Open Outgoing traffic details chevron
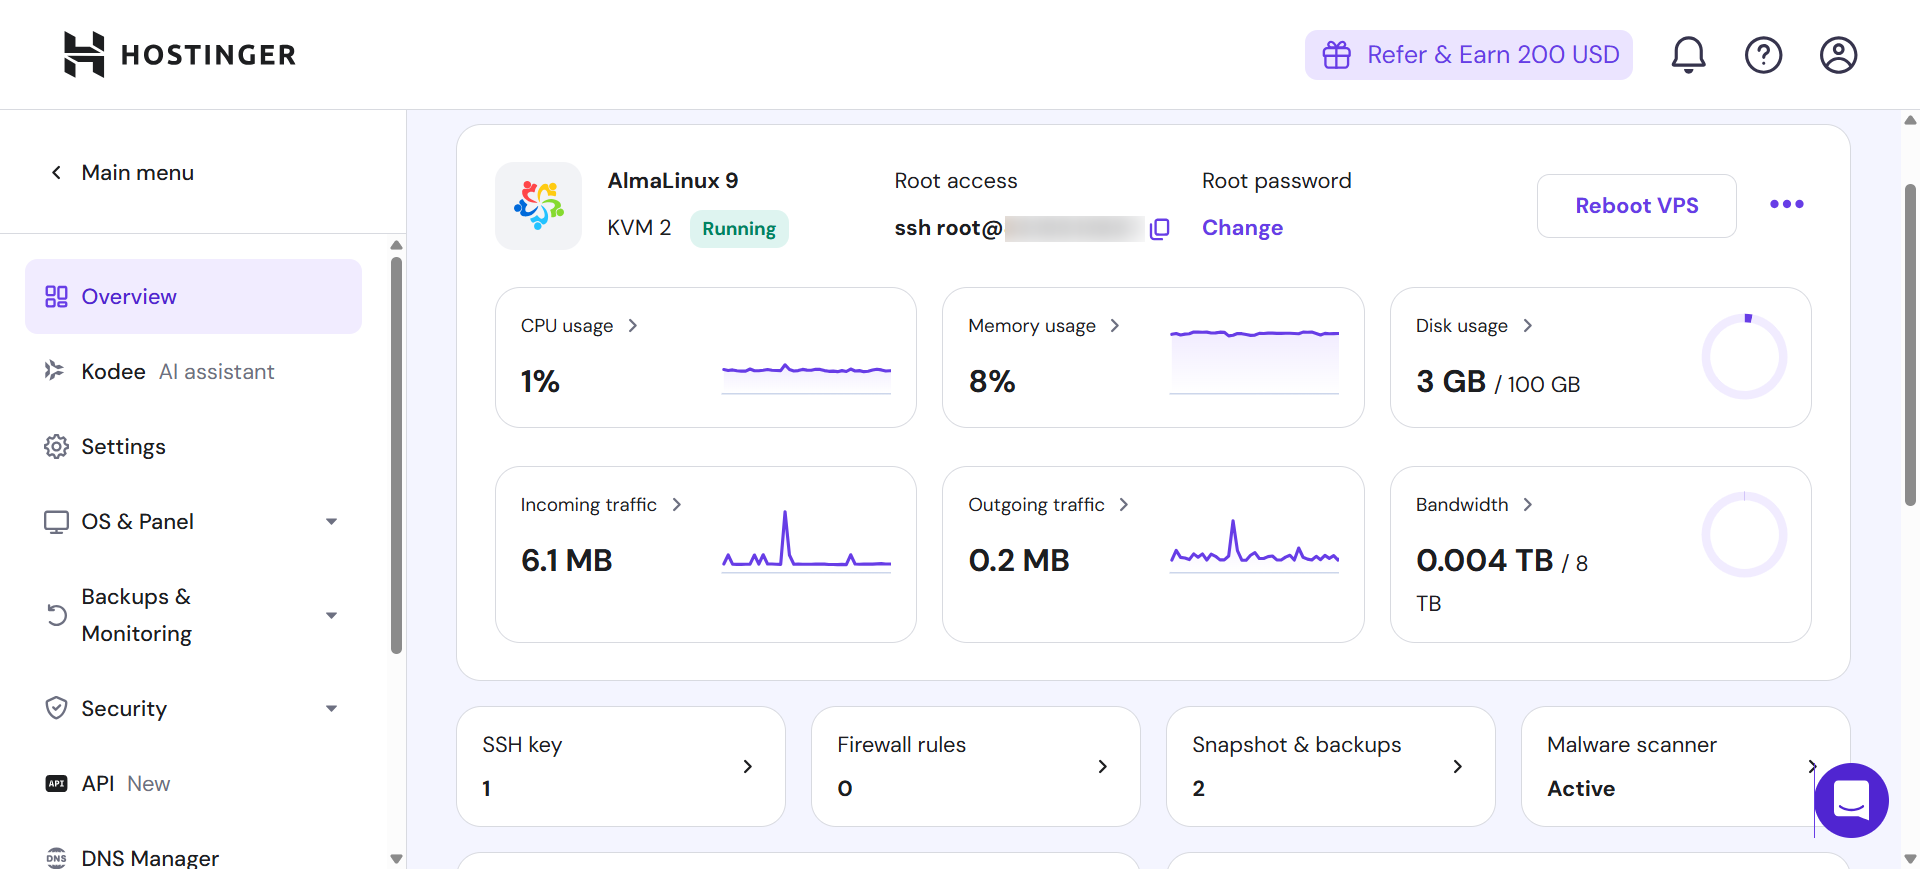 click(x=1124, y=505)
